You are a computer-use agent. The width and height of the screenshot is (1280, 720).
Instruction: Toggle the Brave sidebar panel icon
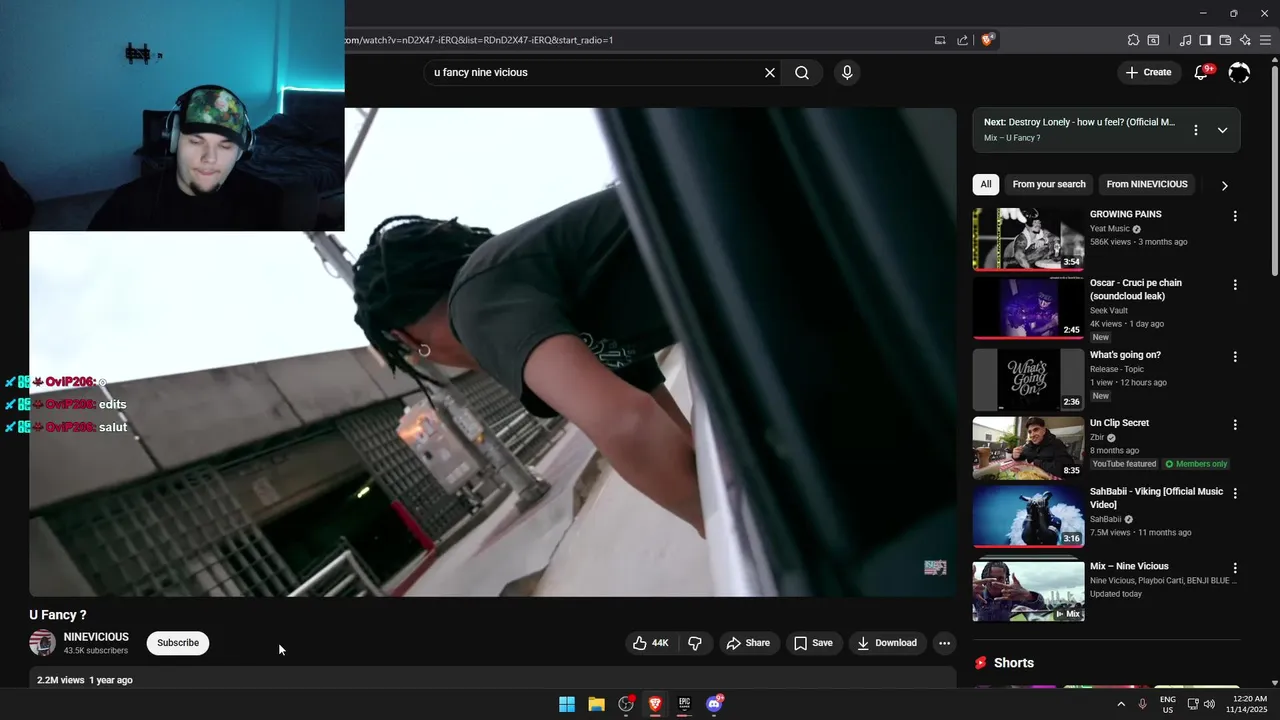click(1205, 40)
